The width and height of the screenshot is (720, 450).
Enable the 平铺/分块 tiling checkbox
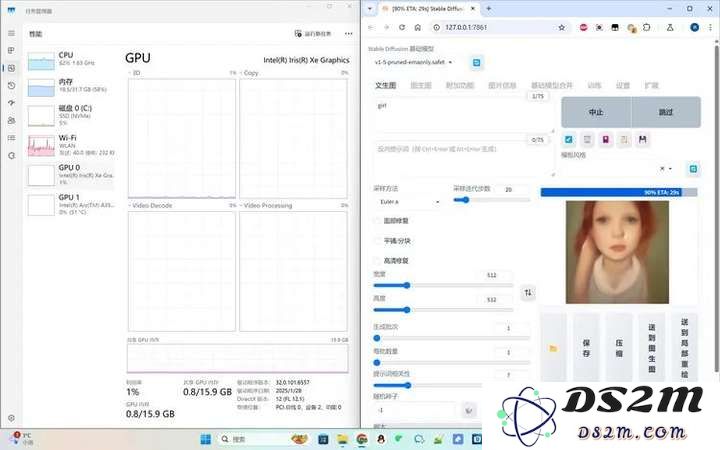pos(377,241)
